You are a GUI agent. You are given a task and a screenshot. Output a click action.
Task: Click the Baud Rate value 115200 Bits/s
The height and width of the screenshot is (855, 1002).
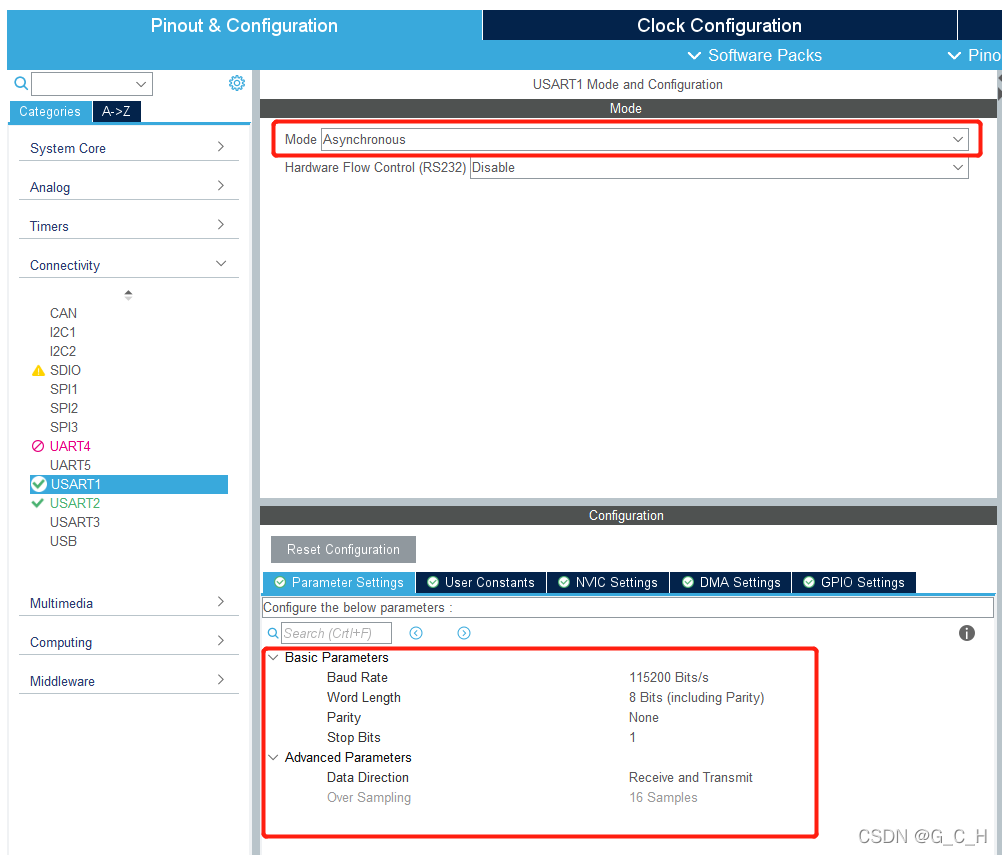[x=668, y=677]
